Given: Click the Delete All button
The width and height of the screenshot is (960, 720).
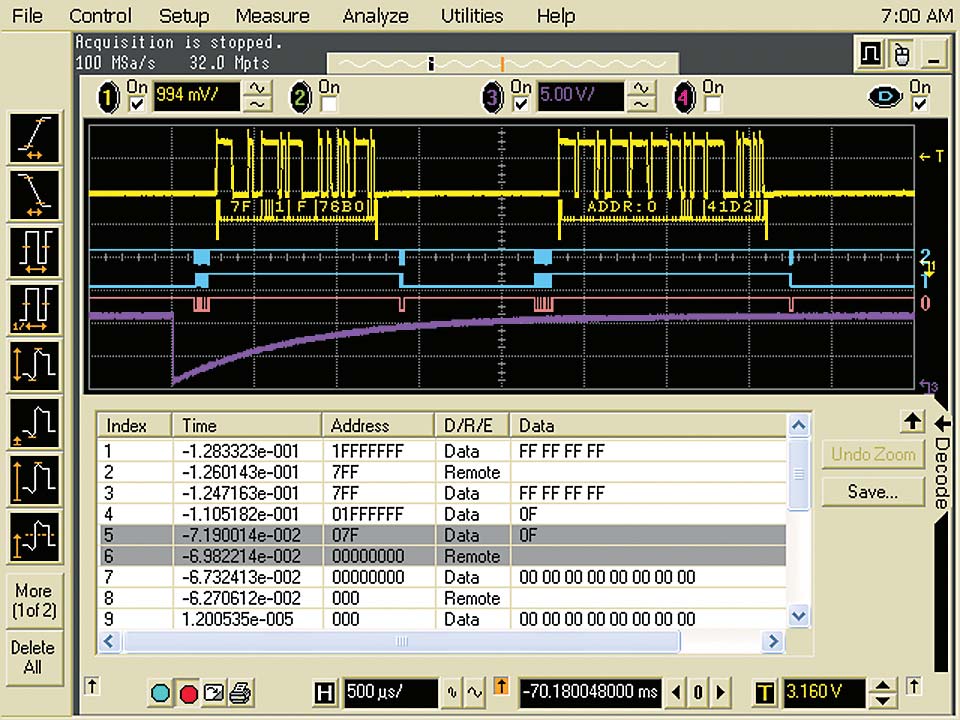Looking at the screenshot, I should [33, 657].
